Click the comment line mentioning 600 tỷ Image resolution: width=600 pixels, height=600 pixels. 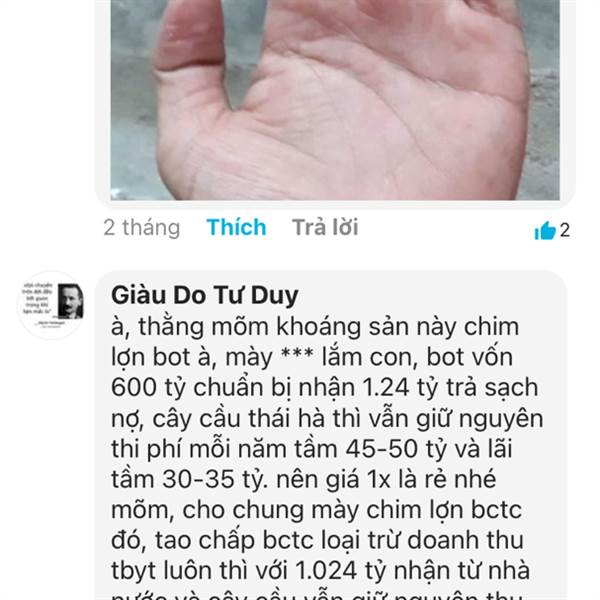(324, 388)
